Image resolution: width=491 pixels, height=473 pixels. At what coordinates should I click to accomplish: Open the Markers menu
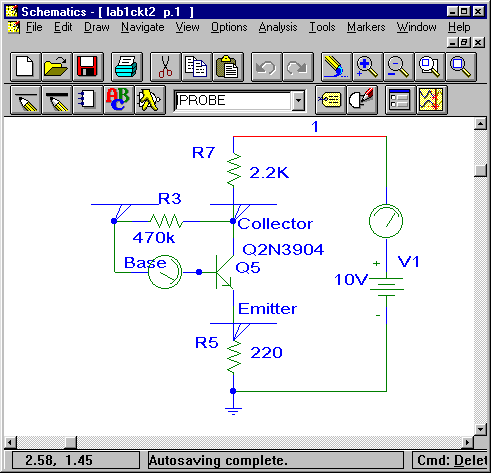coord(366,27)
